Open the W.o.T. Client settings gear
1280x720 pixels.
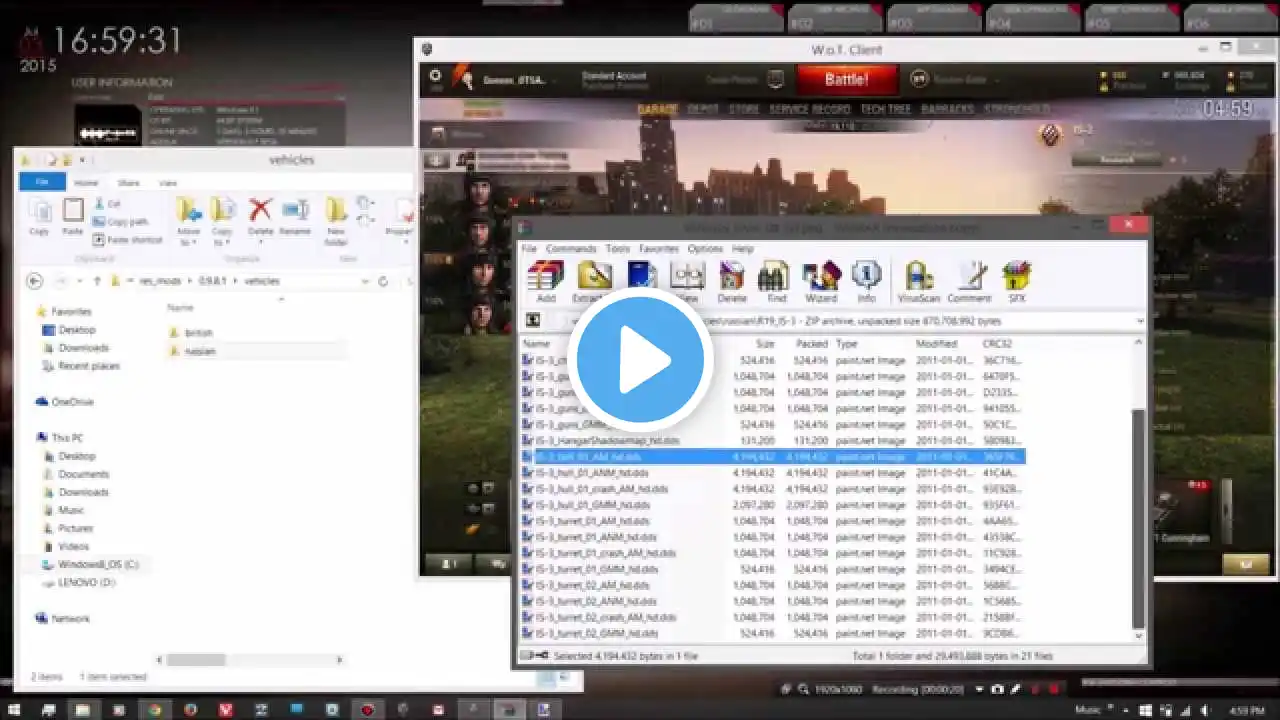tap(435, 75)
